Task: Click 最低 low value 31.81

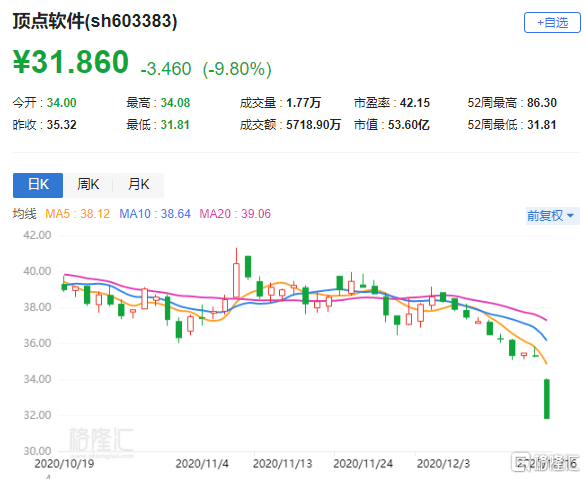Action: (175, 125)
